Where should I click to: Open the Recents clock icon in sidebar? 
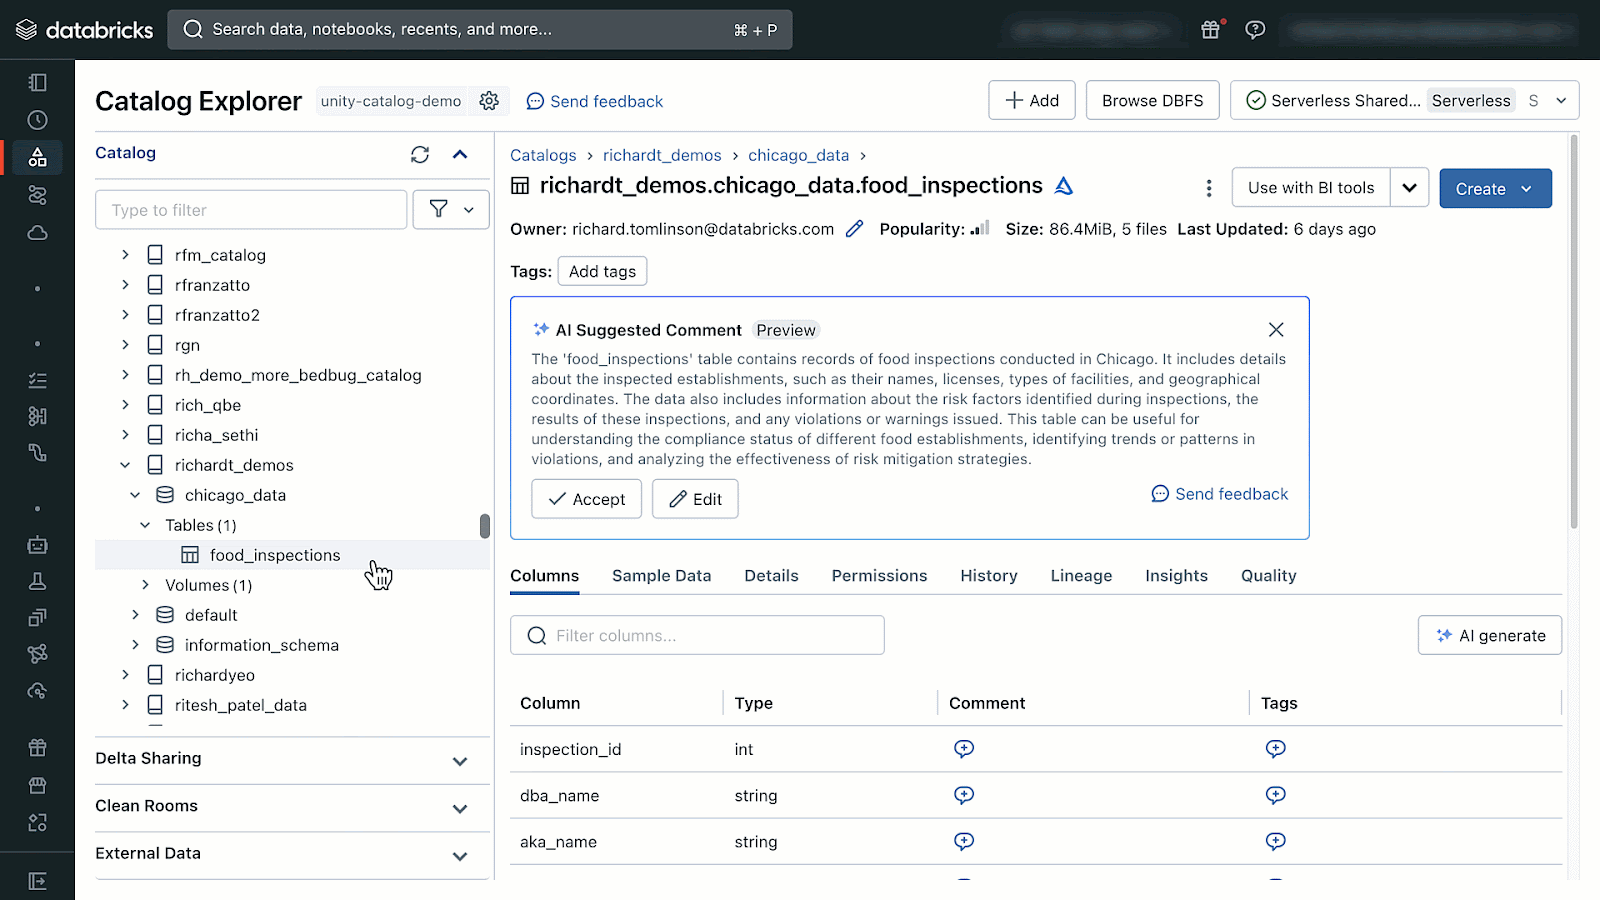tap(37, 120)
